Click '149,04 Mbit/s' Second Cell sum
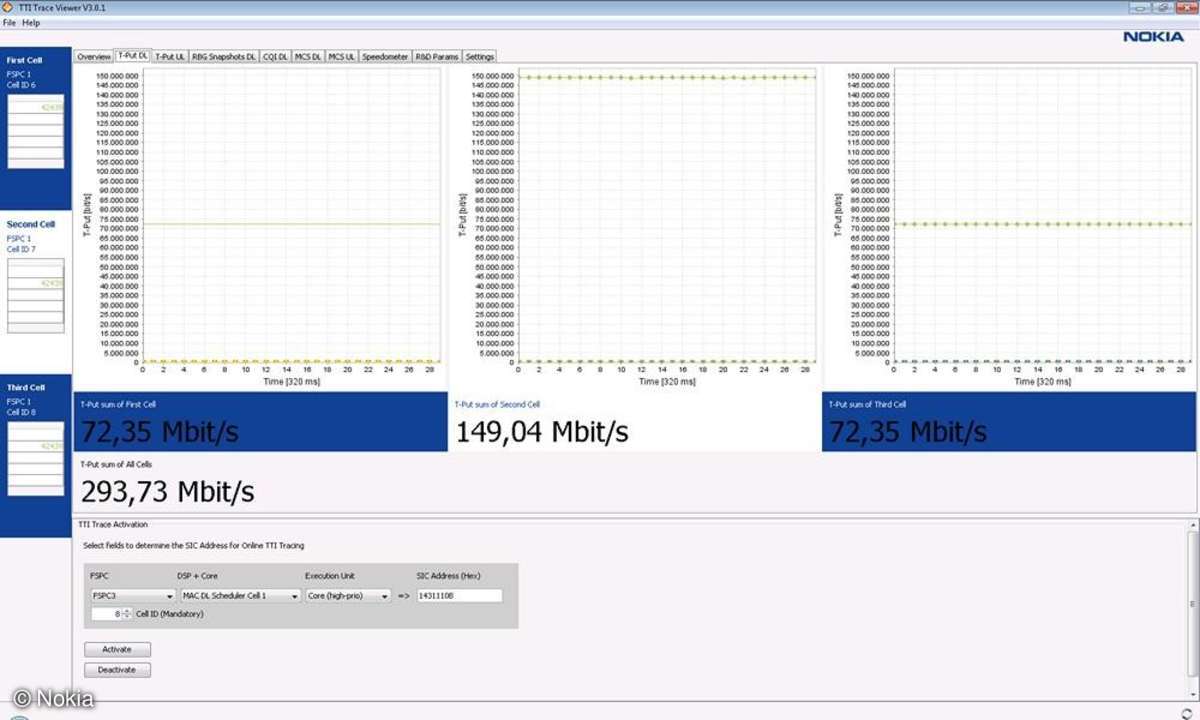The image size is (1200, 720). pos(542,432)
